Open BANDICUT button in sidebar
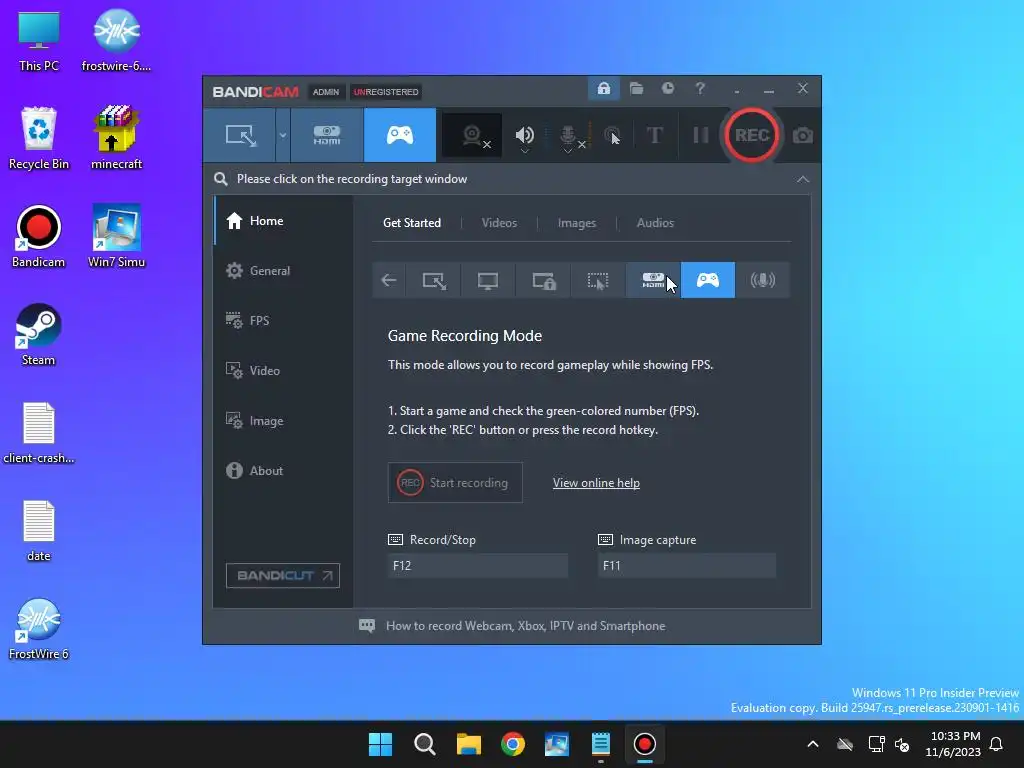1024x768 pixels. 283,575
